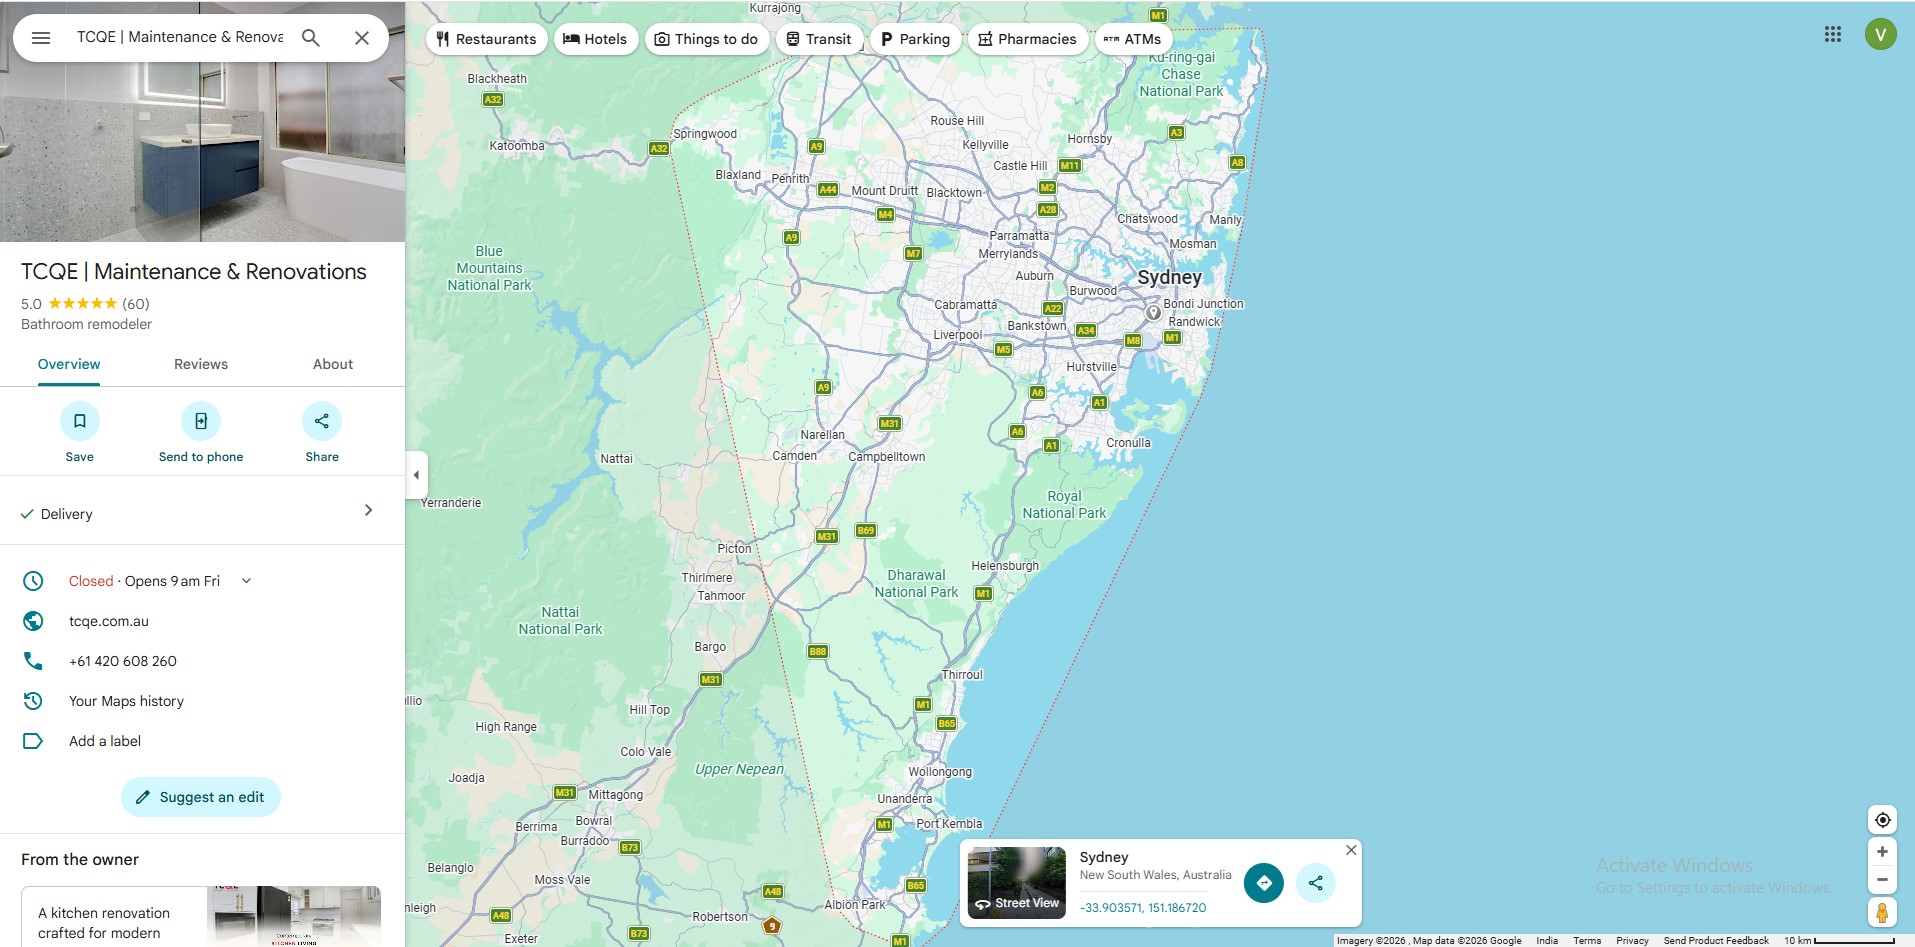Image resolution: width=1915 pixels, height=947 pixels.
Task: Click the search magnifier icon
Action: [x=311, y=38]
